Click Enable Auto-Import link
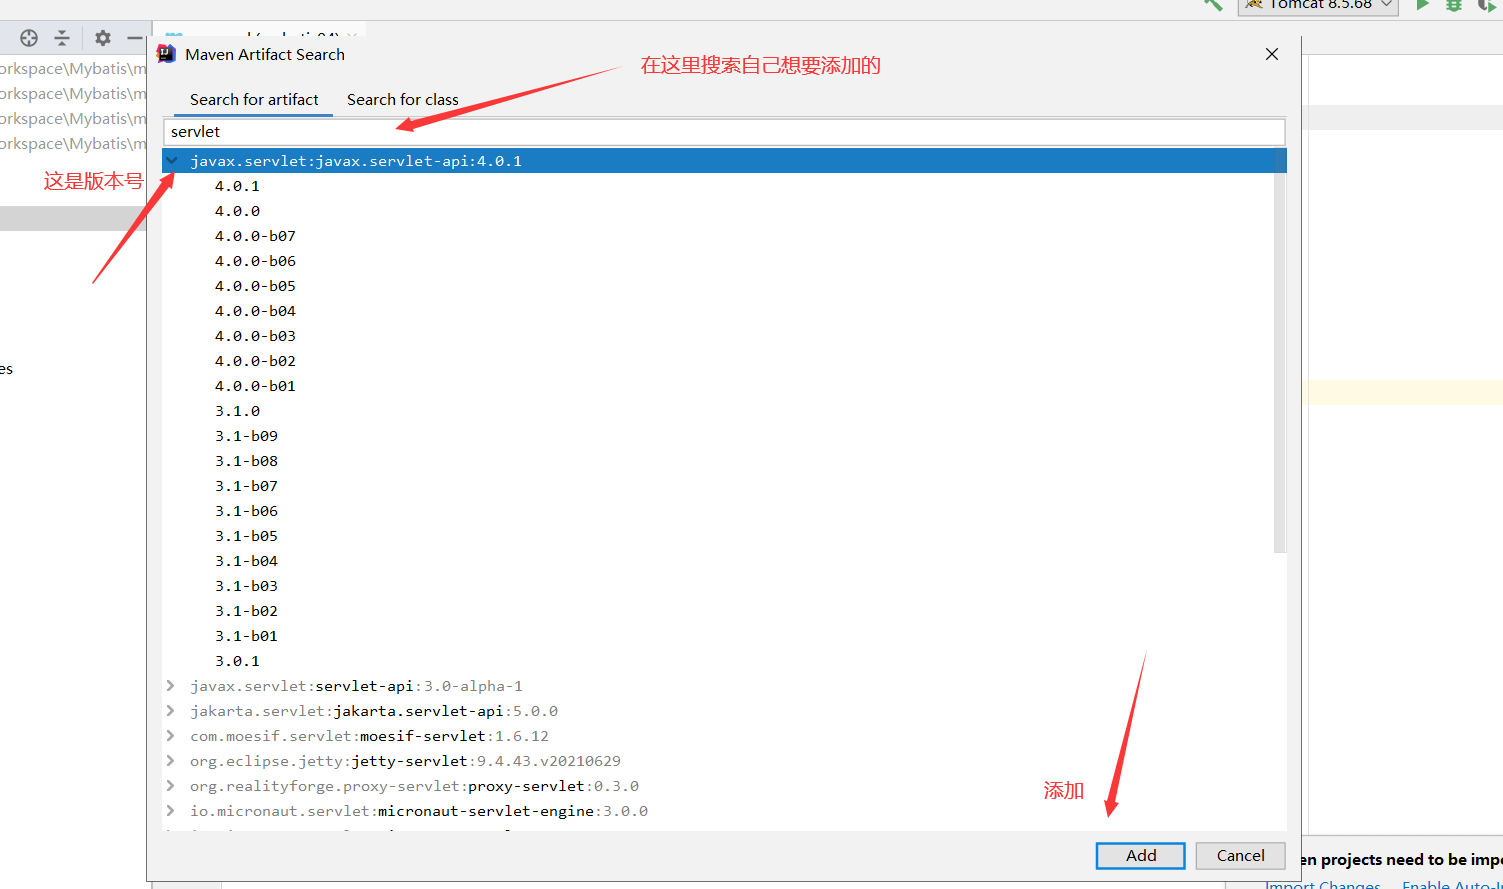Viewport: 1503px width, 889px height. point(1452,884)
